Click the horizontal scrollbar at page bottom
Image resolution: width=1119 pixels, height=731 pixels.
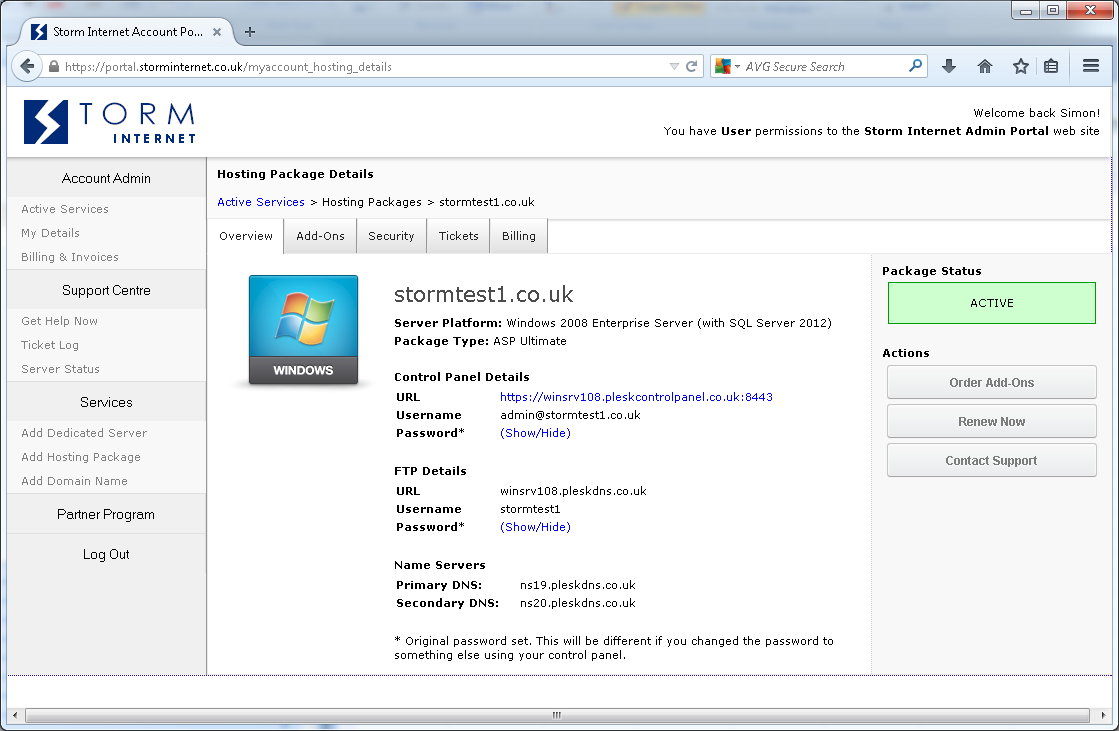pos(555,715)
